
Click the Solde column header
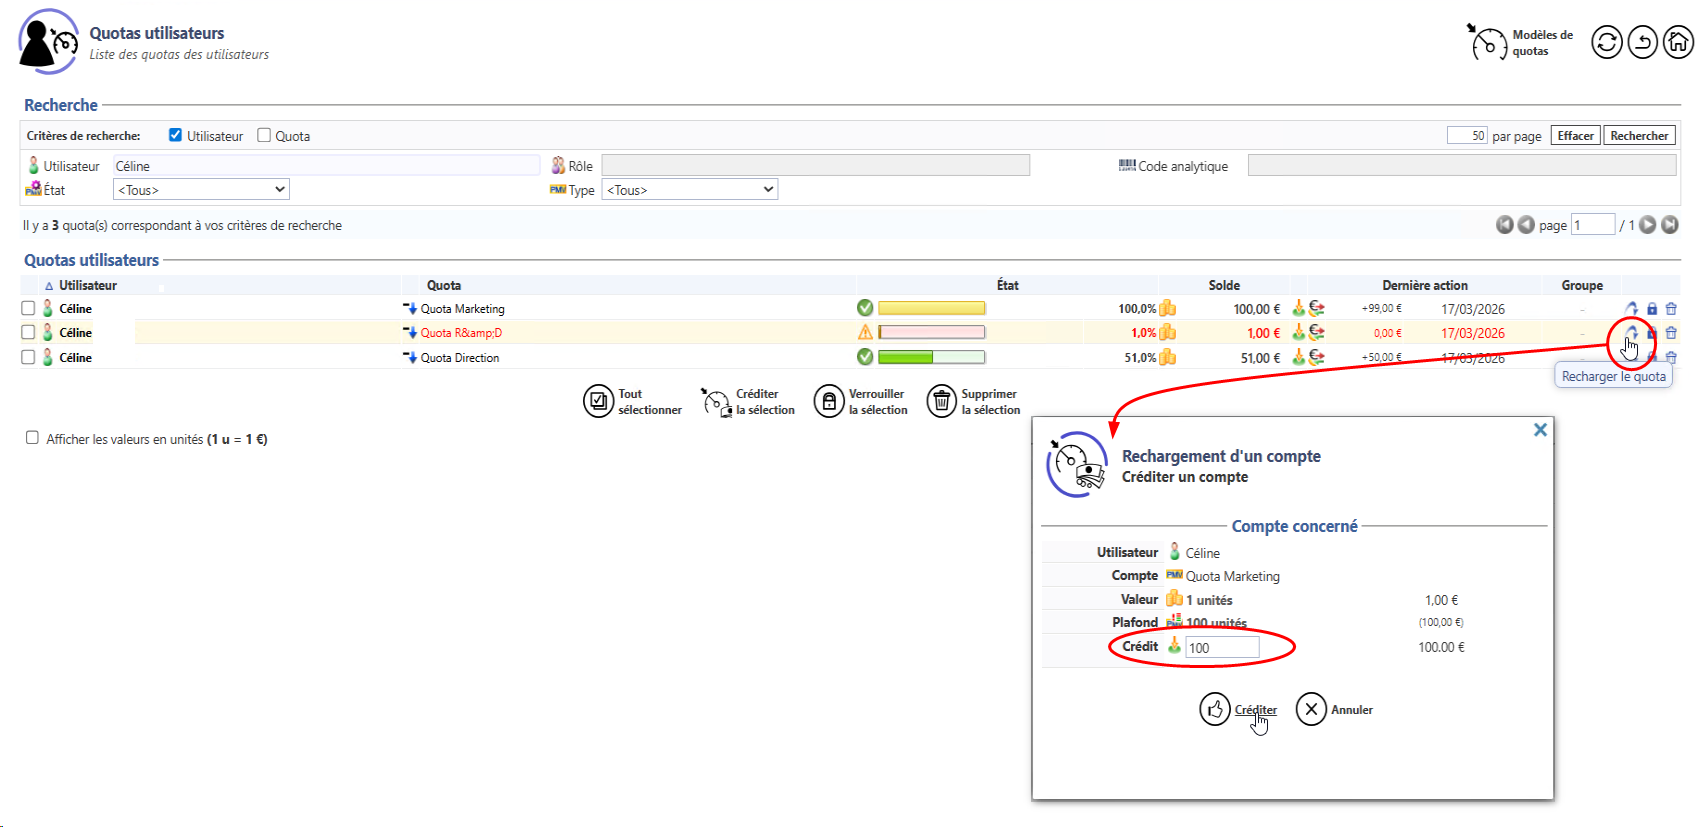coord(1223,285)
